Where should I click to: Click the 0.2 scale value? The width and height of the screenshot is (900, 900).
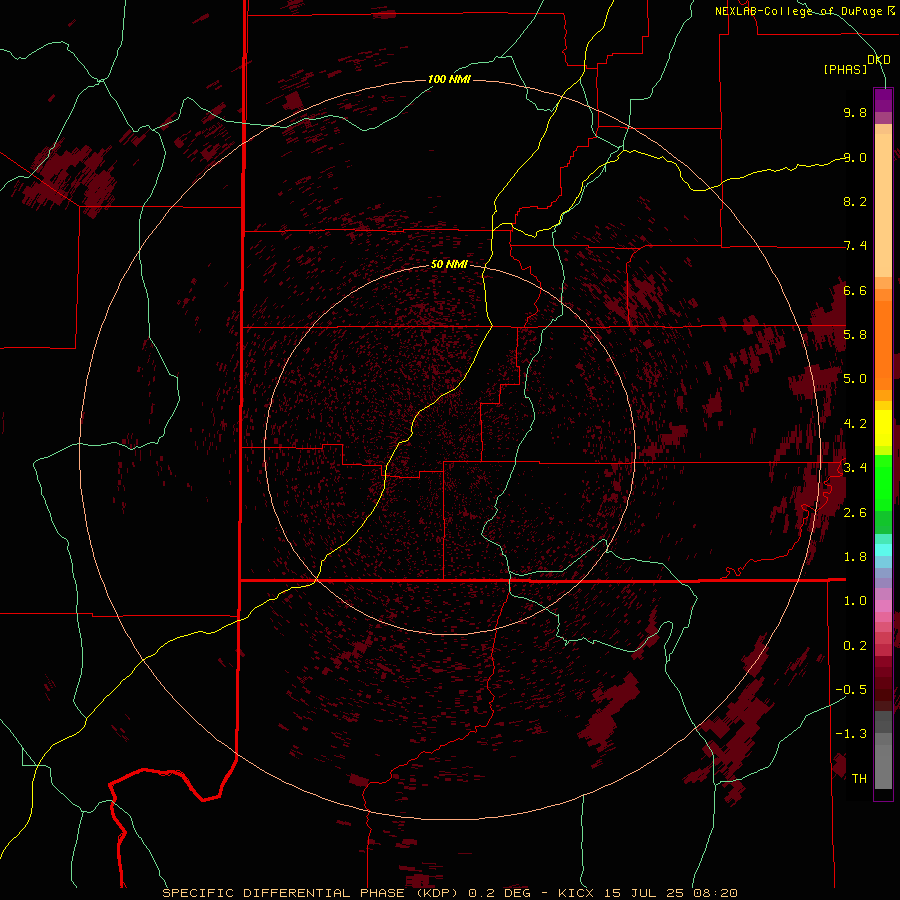(855, 646)
